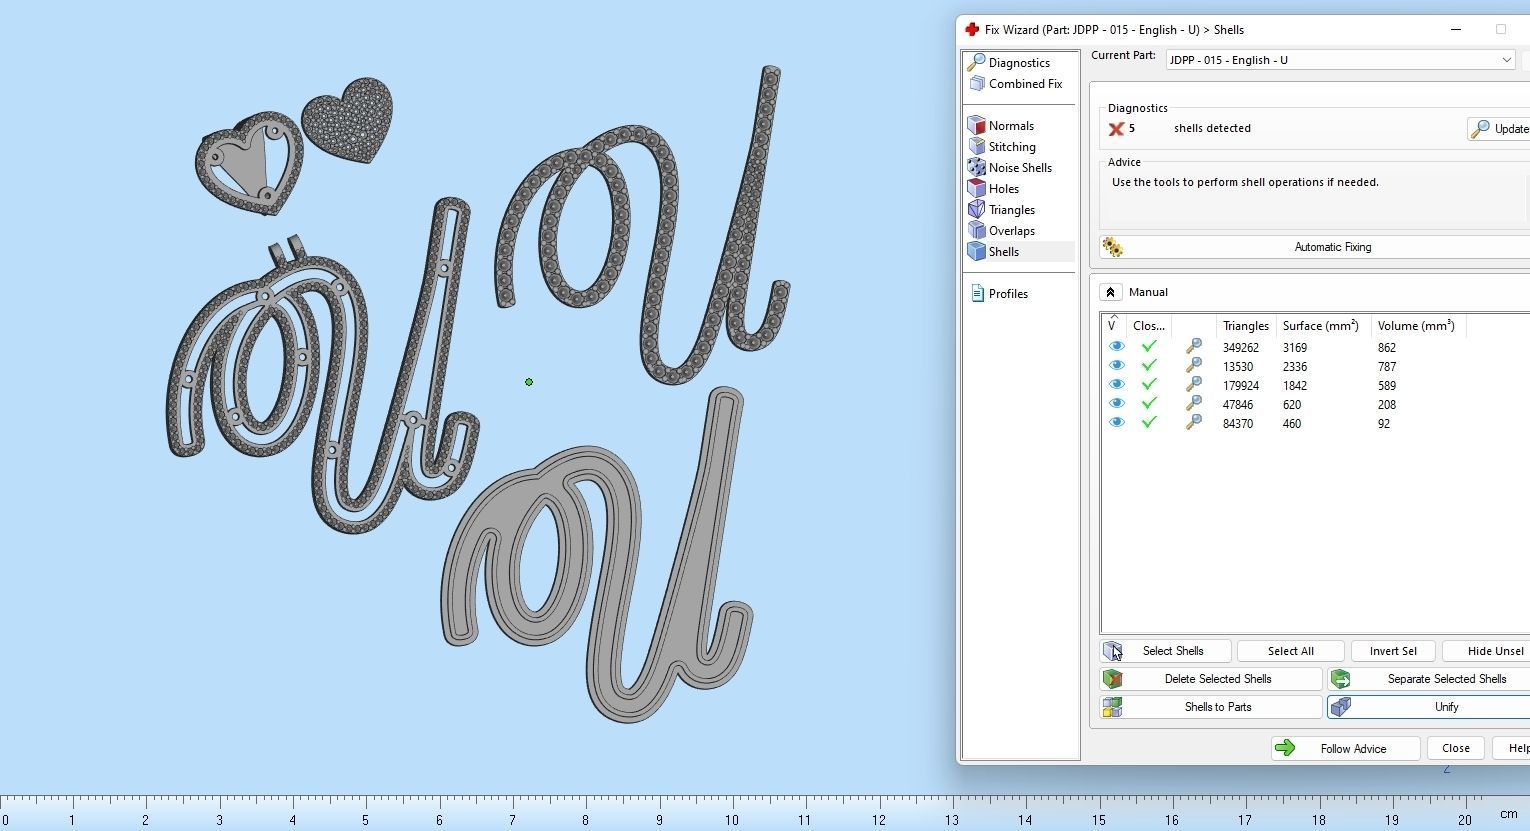Click the closed checkmark of the 862 volume shell
Image resolution: width=1530 pixels, height=831 pixels.
[1149, 347]
